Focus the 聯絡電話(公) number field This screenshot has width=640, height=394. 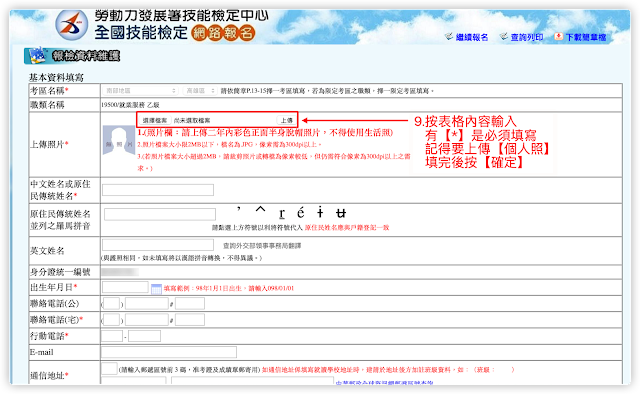click(x=147, y=303)
